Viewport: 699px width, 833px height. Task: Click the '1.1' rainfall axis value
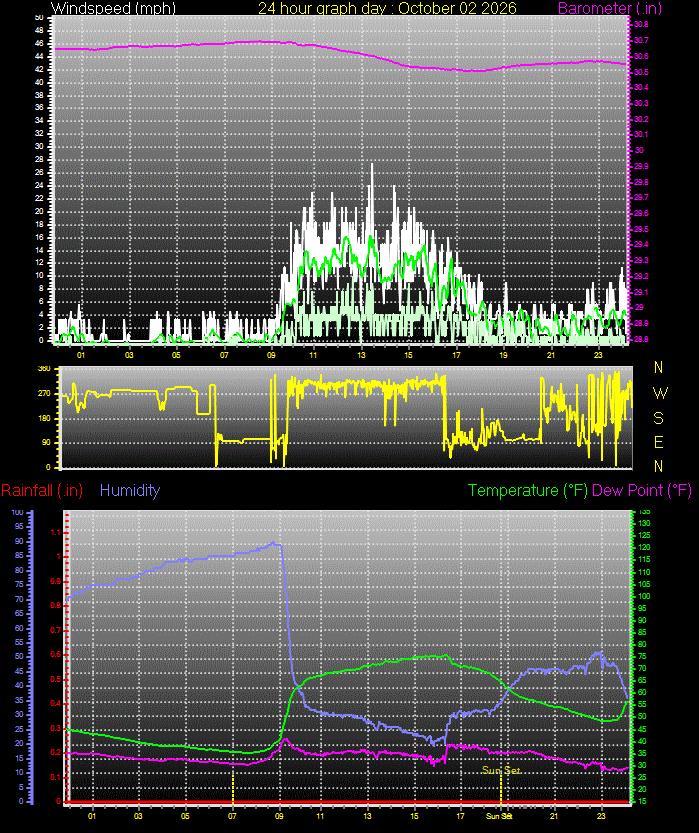56,532
